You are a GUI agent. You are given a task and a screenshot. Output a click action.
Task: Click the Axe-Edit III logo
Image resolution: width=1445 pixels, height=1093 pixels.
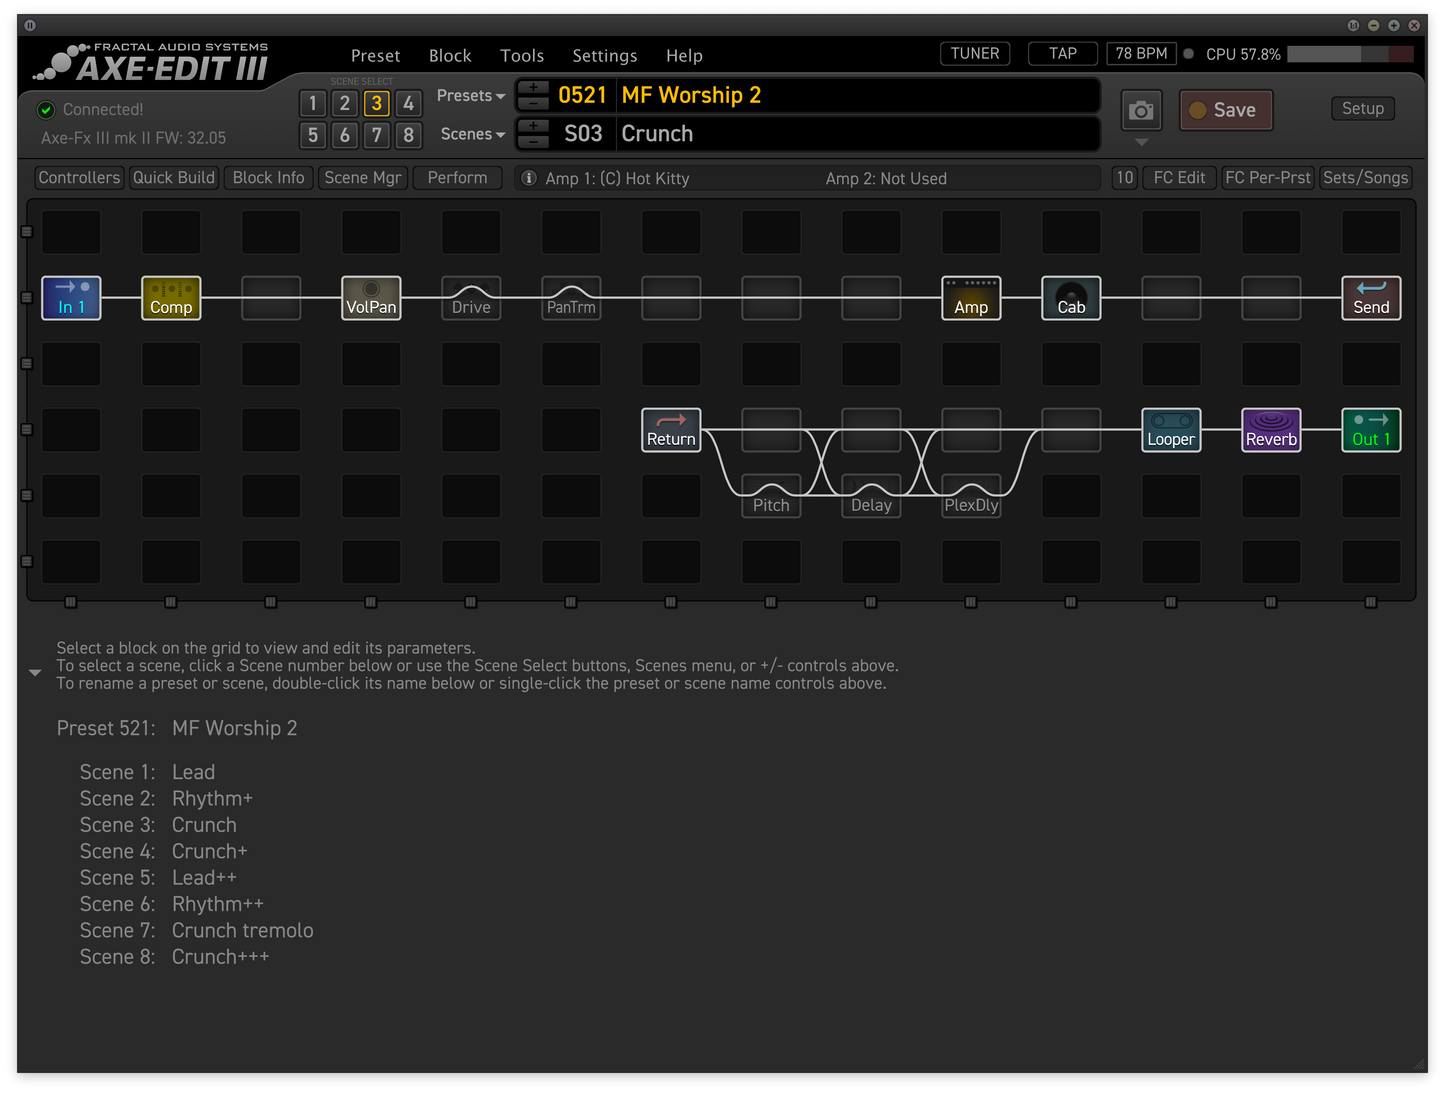click(x=151, y=63)
